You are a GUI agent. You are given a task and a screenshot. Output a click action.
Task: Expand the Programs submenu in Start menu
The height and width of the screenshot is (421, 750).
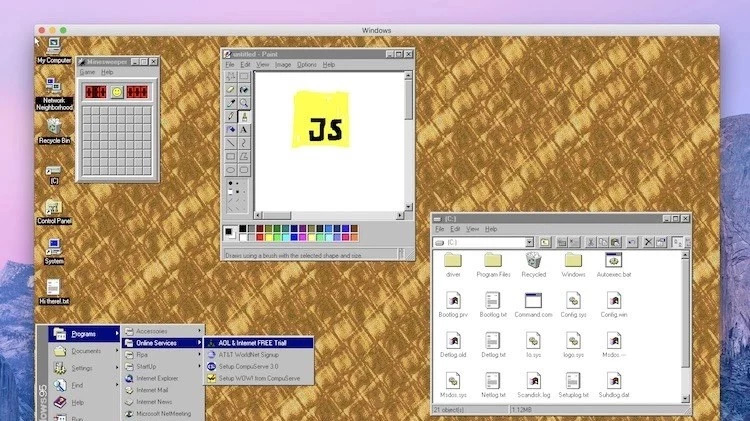tap(84, 334)
